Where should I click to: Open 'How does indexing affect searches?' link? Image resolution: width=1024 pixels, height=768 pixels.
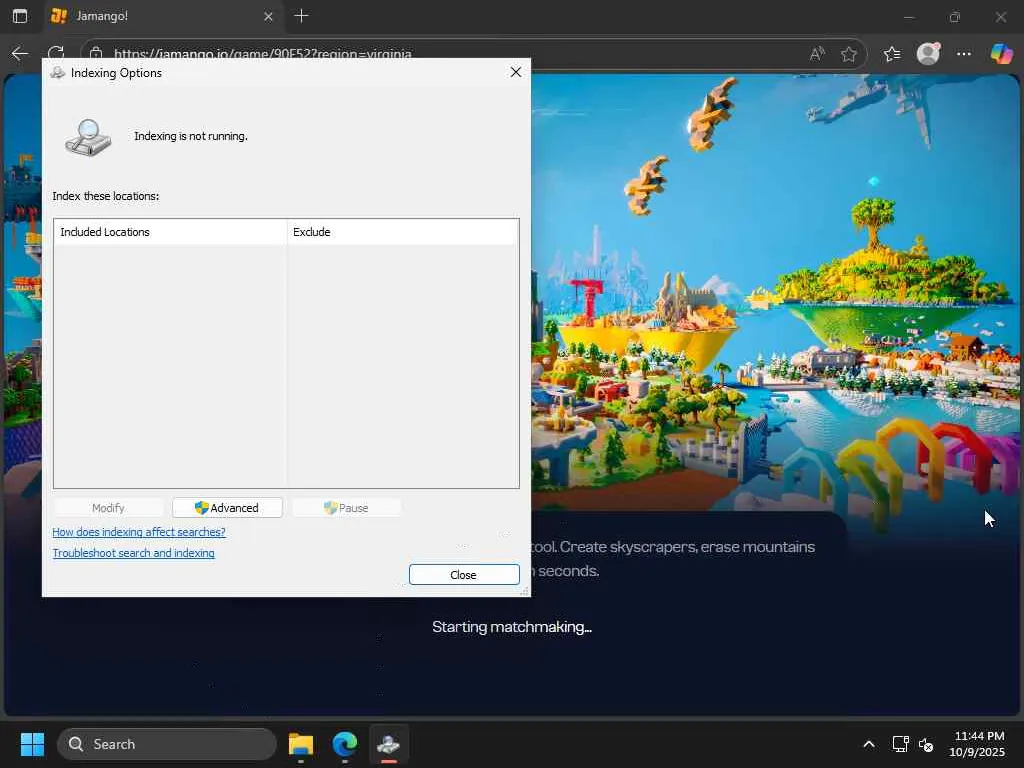click(139, 532)
